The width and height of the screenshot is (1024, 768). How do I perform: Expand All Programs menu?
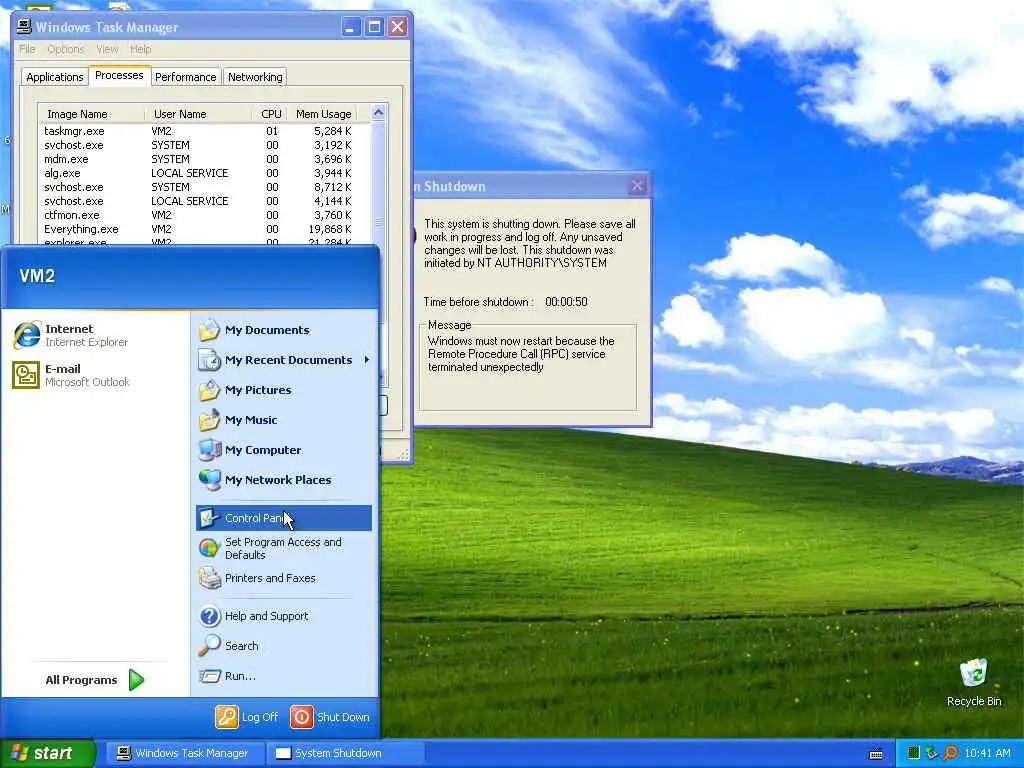click(95, 680)
